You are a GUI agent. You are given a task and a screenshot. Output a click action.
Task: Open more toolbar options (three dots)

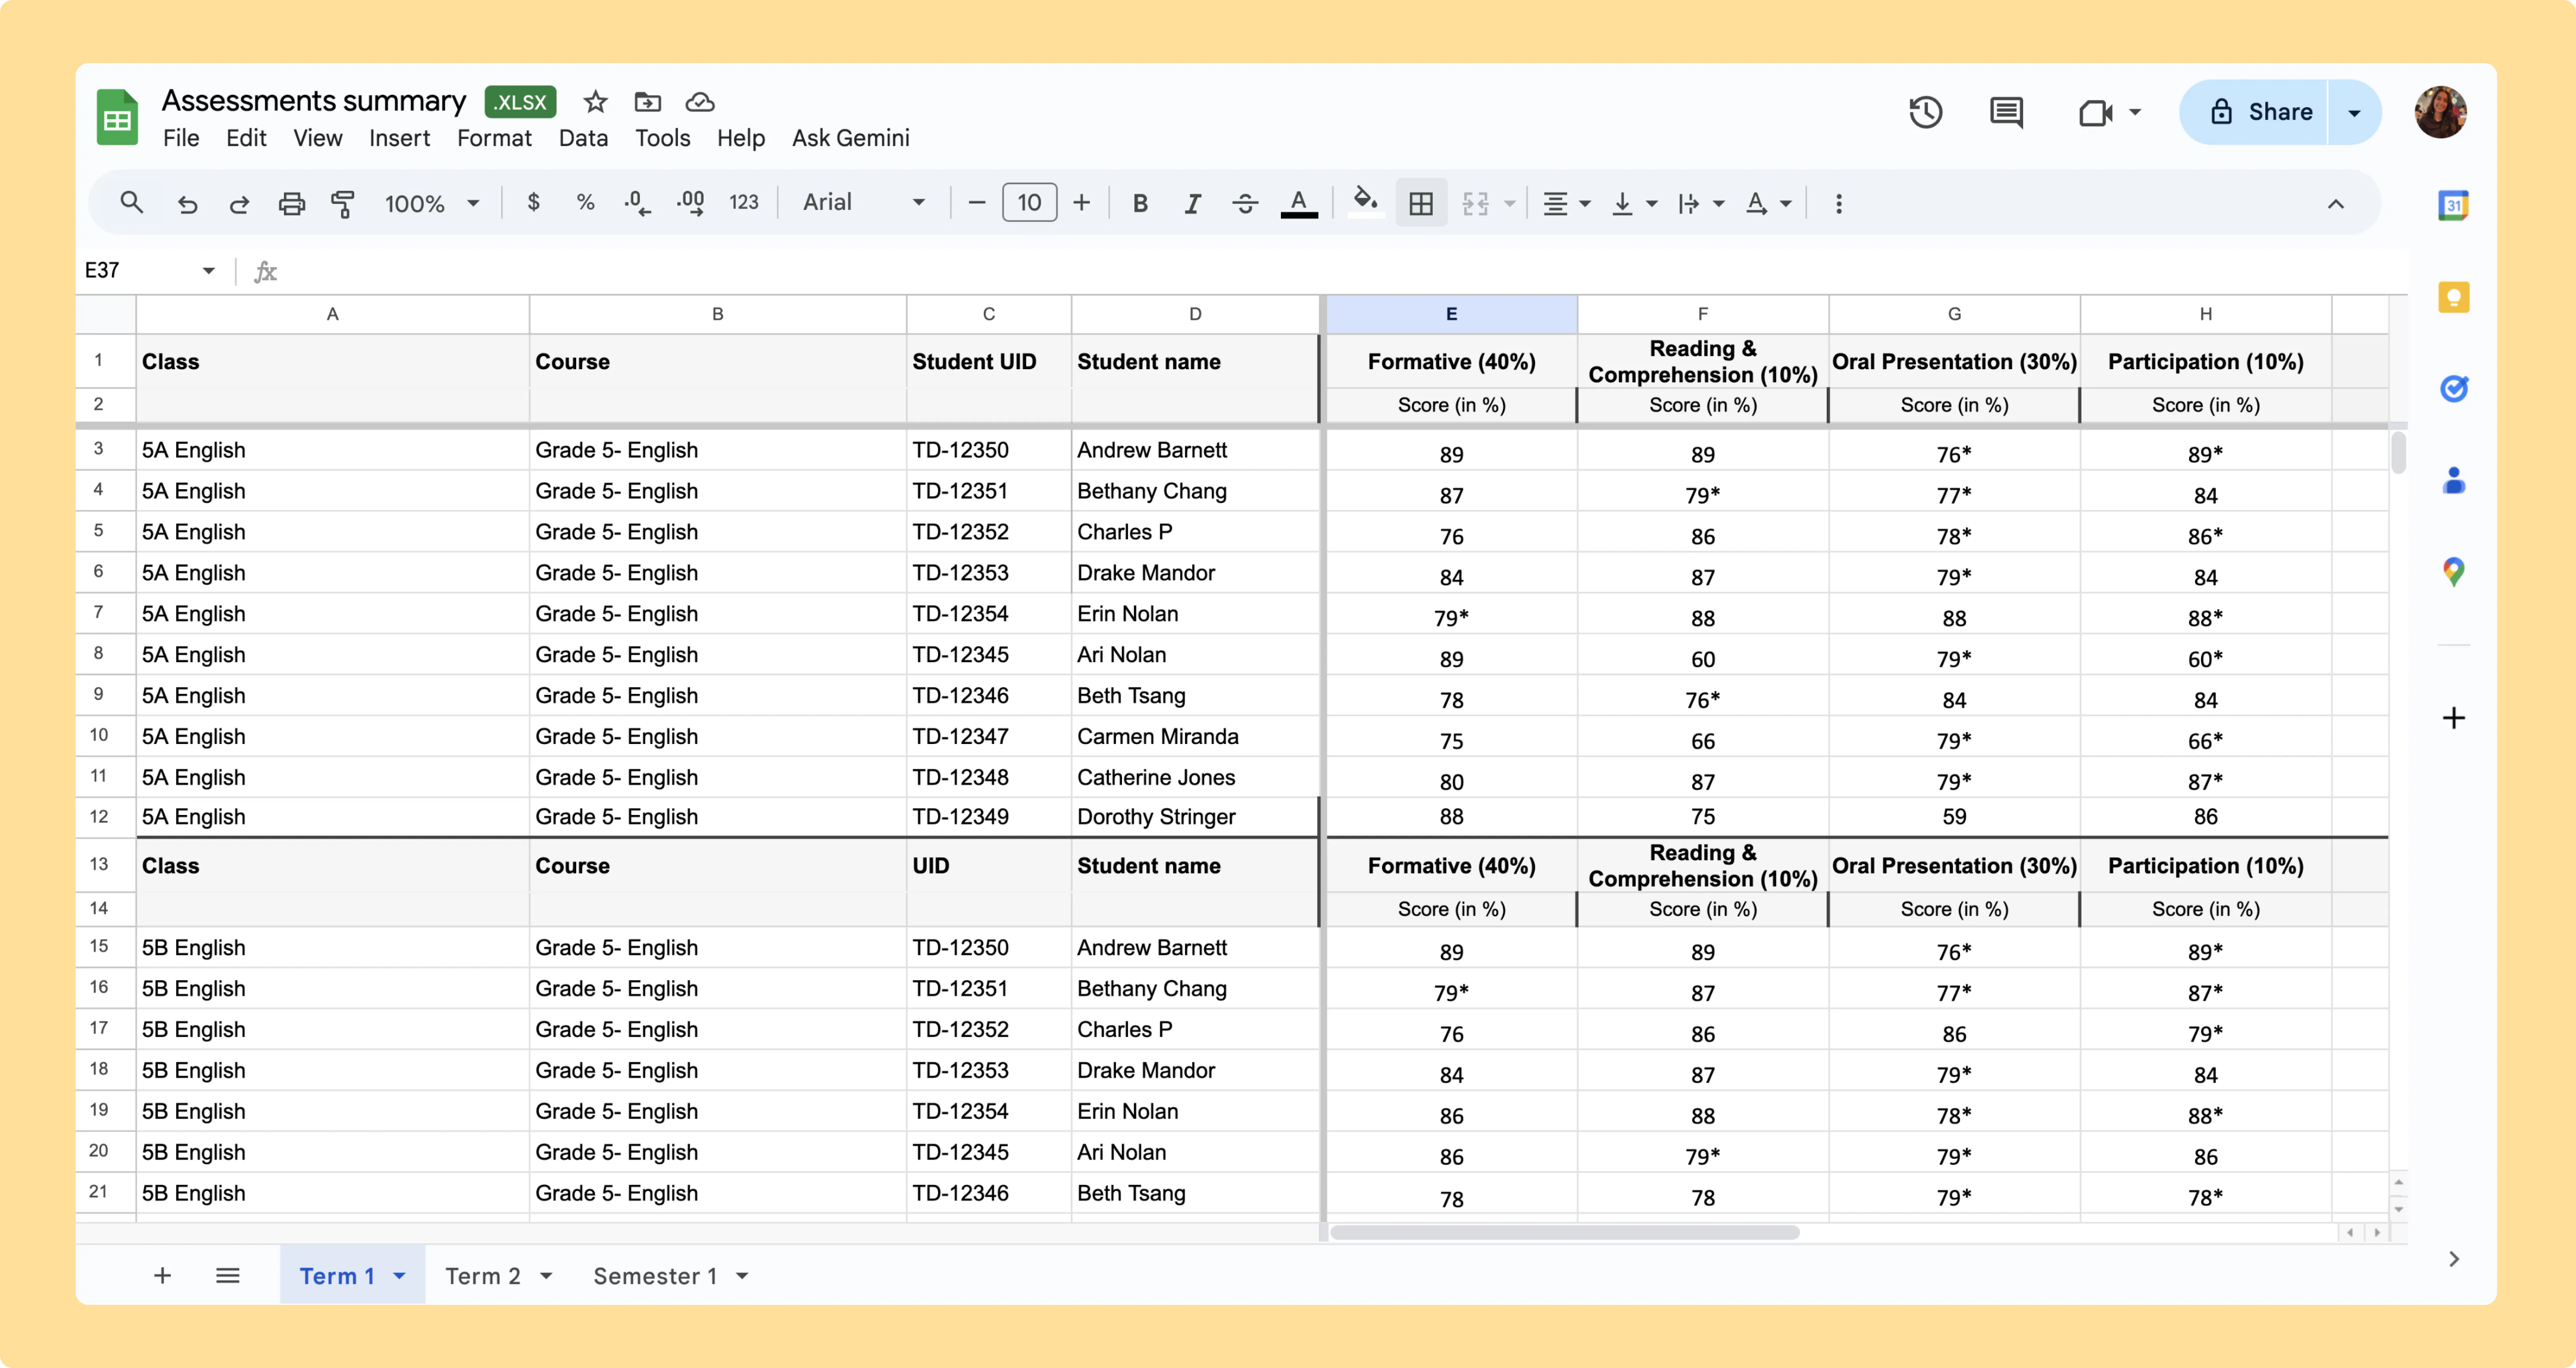(1838, 204)
